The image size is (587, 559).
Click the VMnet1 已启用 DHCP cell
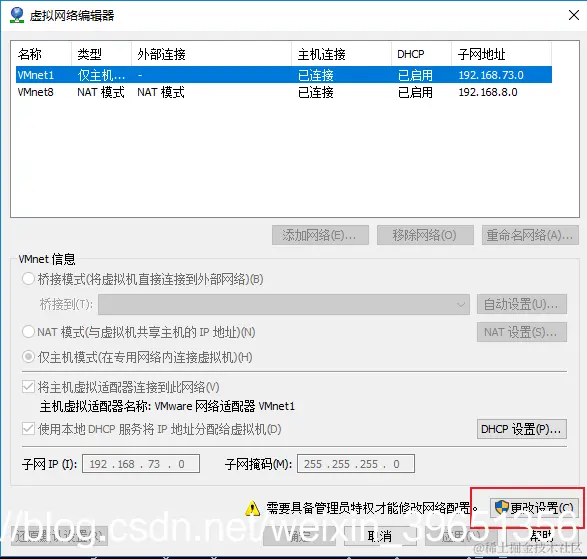pyautogui.click(x=415, y=75)
